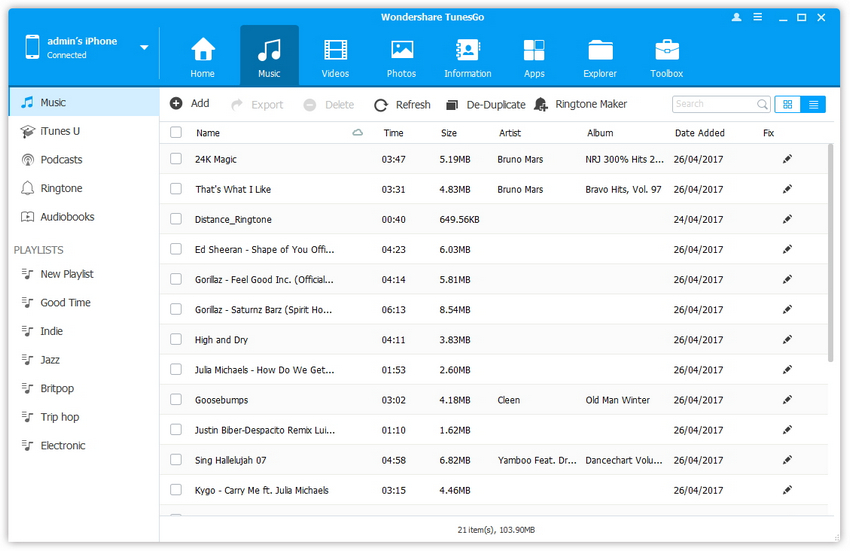This screenshot has width=850, height=551.
Task: Click the fix pencil for 24K Magic
Action: click(787, 159)
